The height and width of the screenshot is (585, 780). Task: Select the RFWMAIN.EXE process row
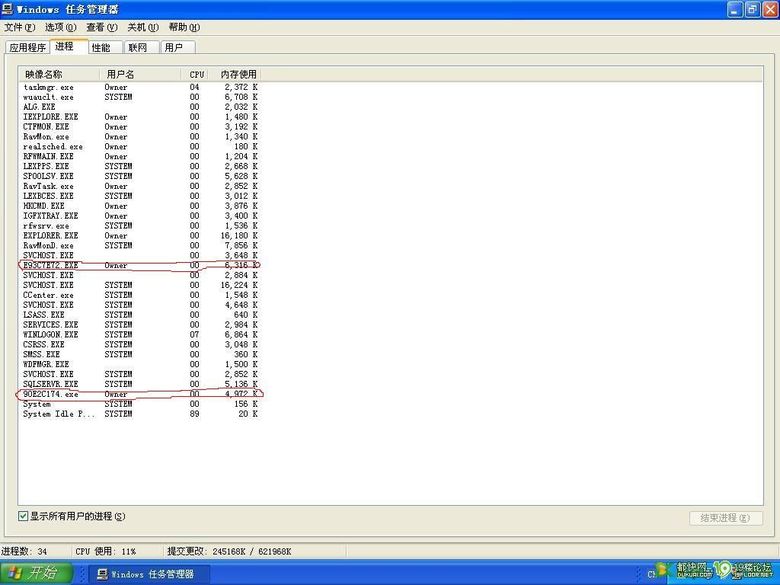pos(140,156)
